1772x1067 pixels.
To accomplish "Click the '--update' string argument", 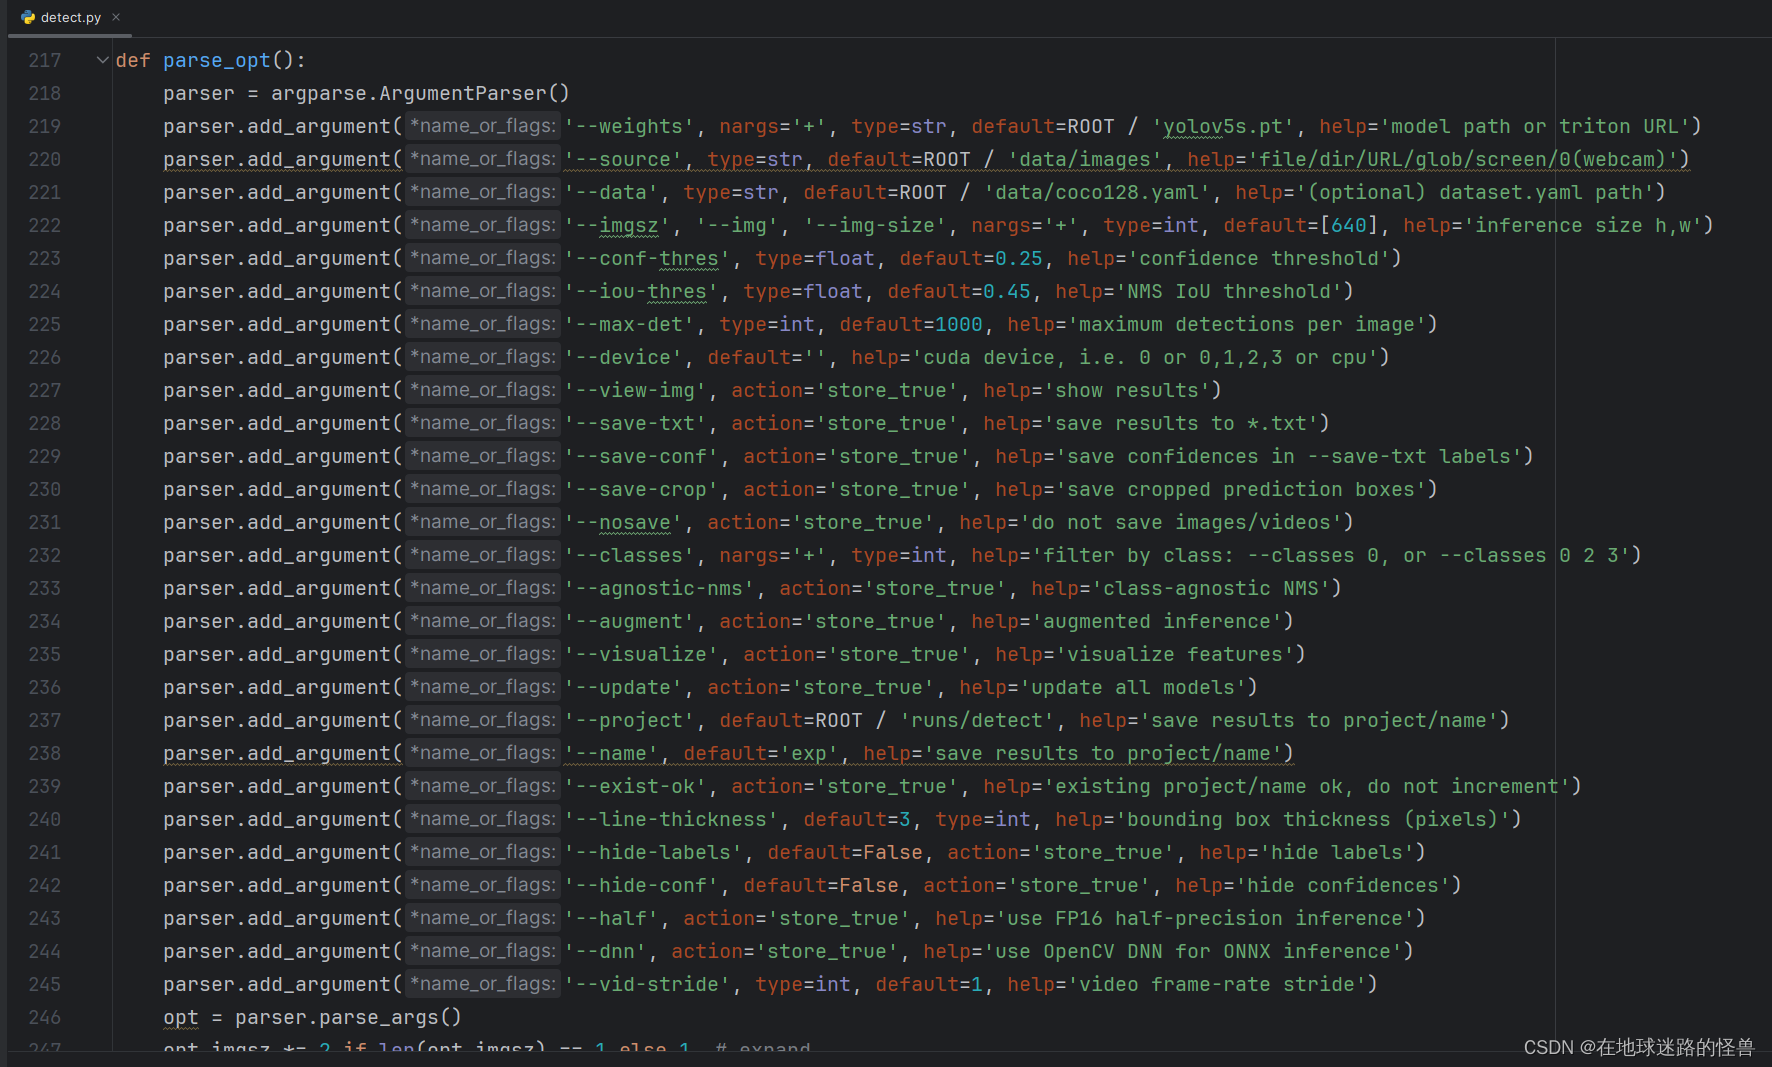I will 624,687.
